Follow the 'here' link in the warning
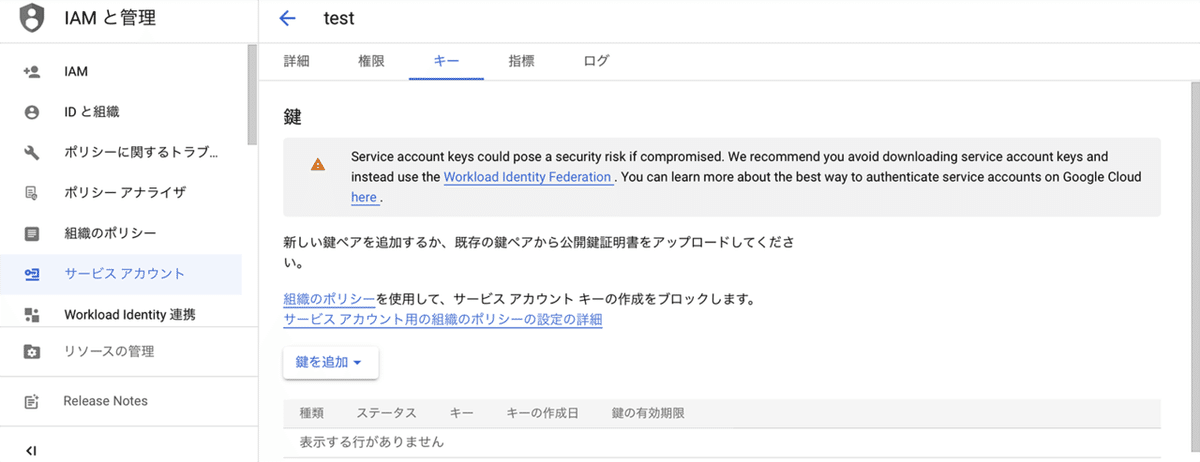 coord(365,198)
